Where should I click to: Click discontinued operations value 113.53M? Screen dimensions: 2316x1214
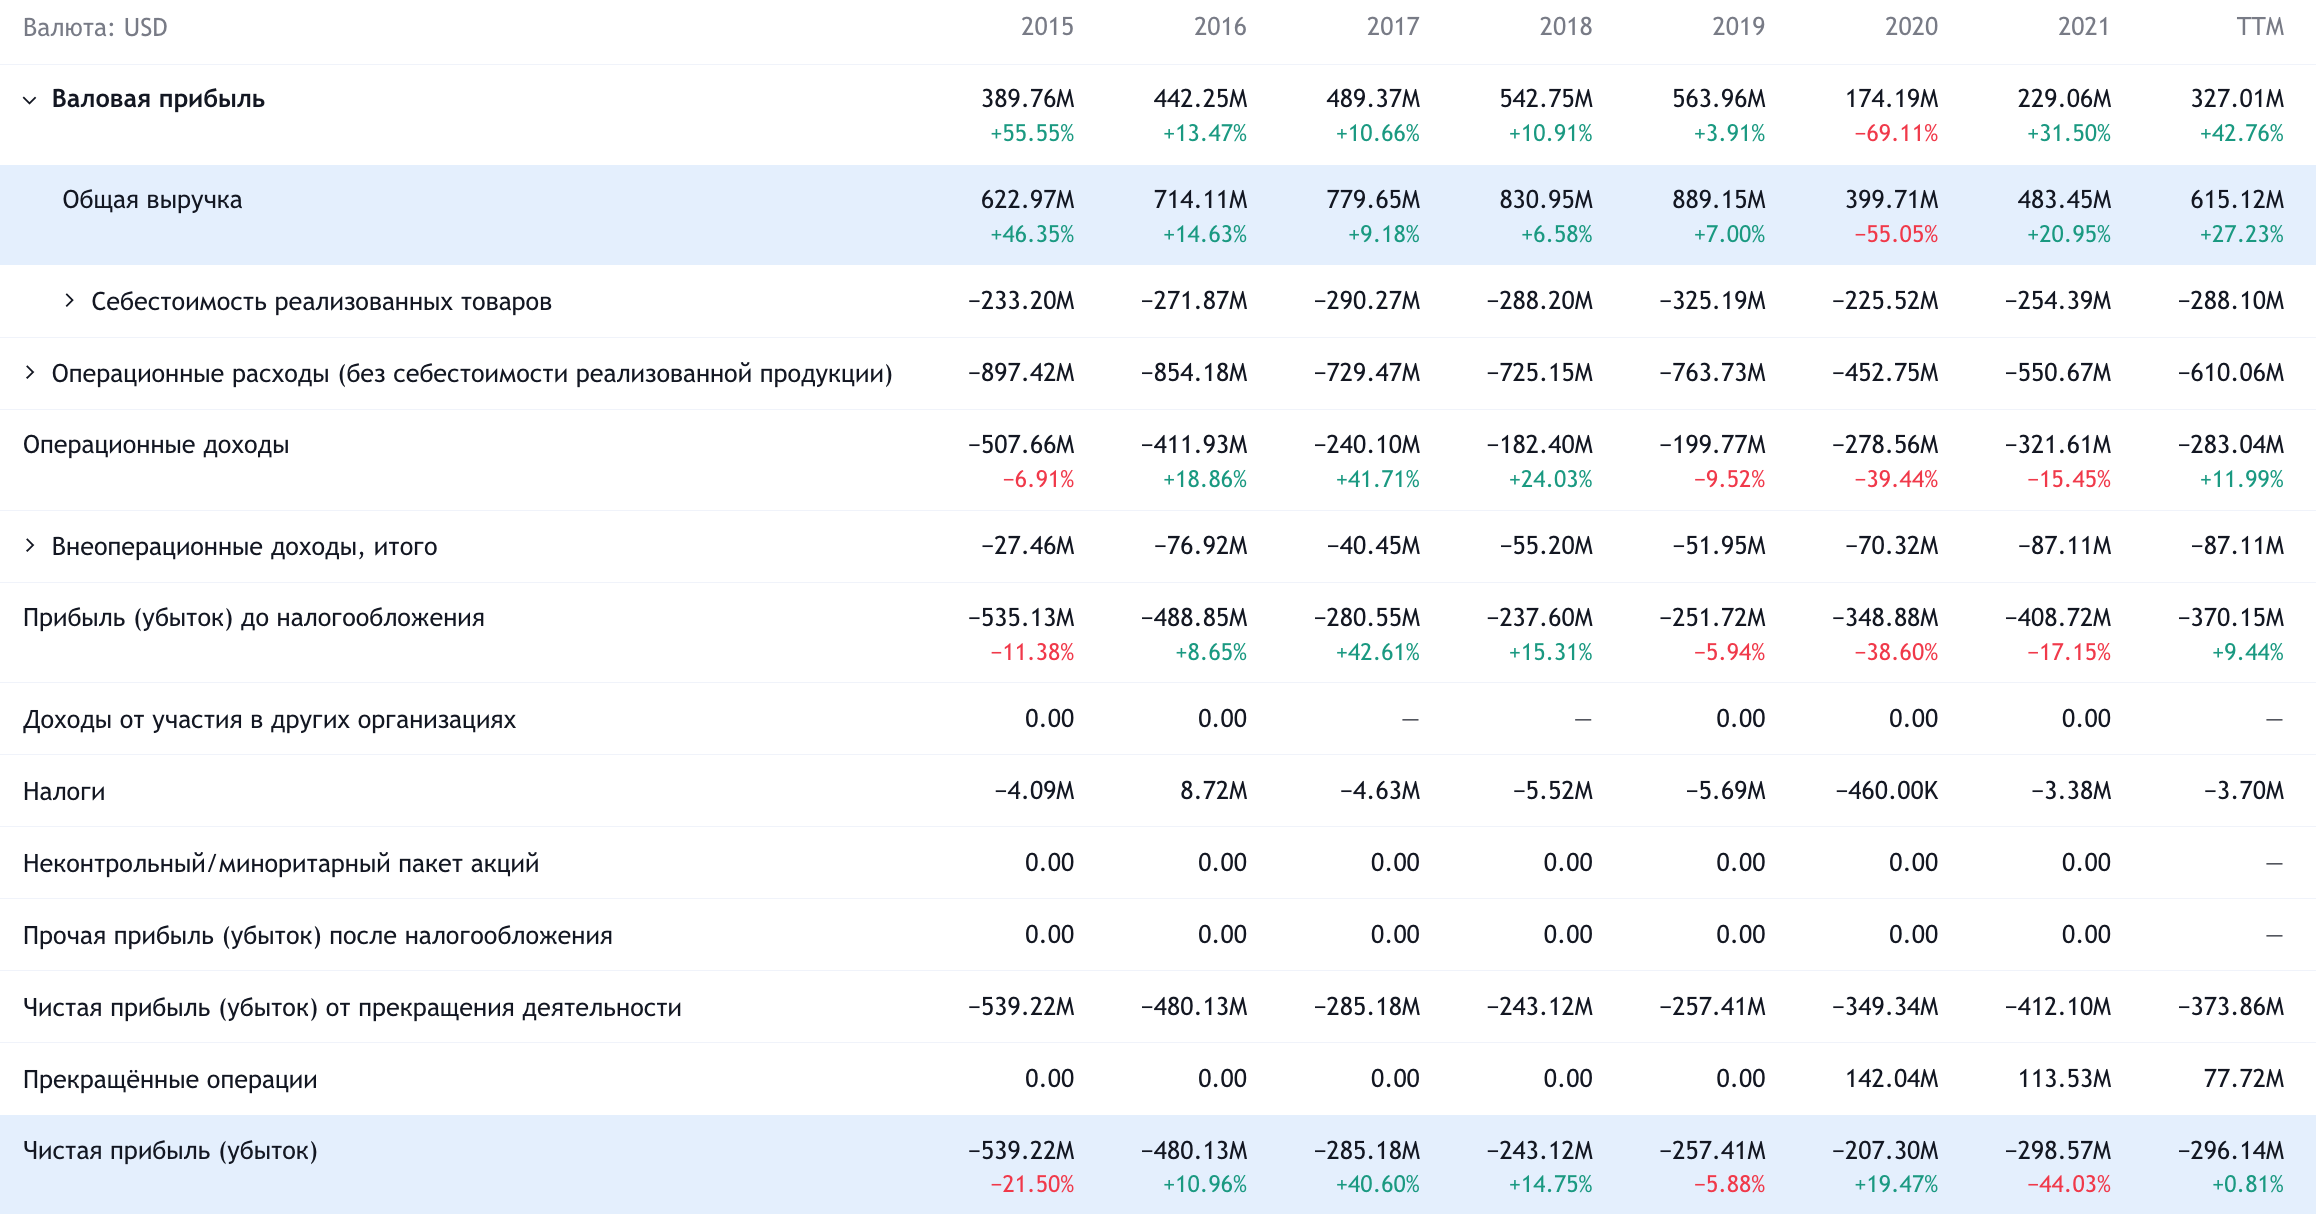[x=2064, y=1079]
